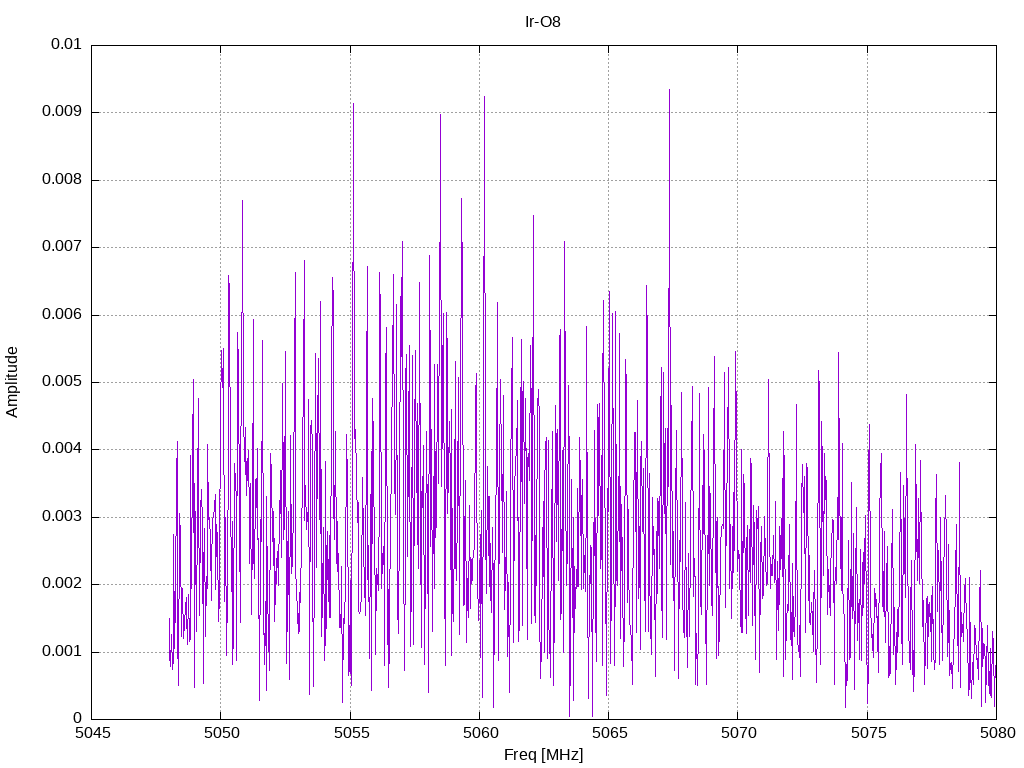Click the y-axis tick label 0.005
Image resolution: width=1024 pixels, height=768 pixels.
pos(62,382)
